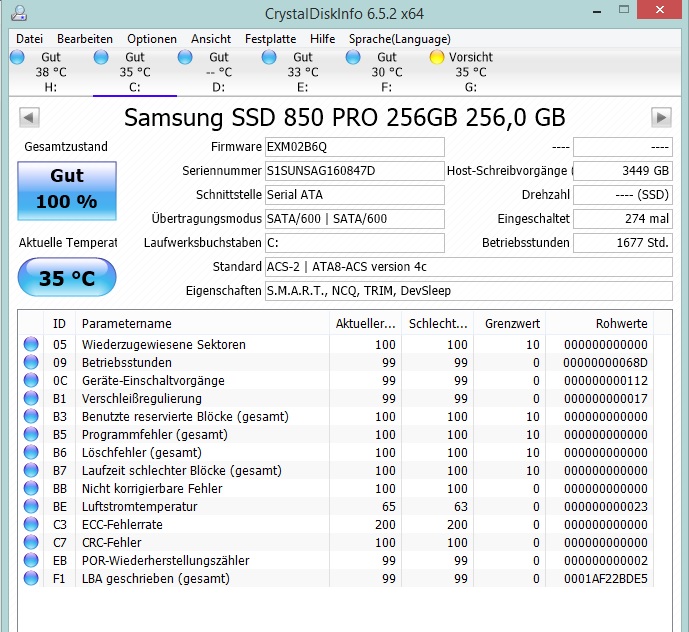Viewport: 689px width, 632px height.
Task: Select the Luftstromtemperatur parameter name
Action: (139, 507)
